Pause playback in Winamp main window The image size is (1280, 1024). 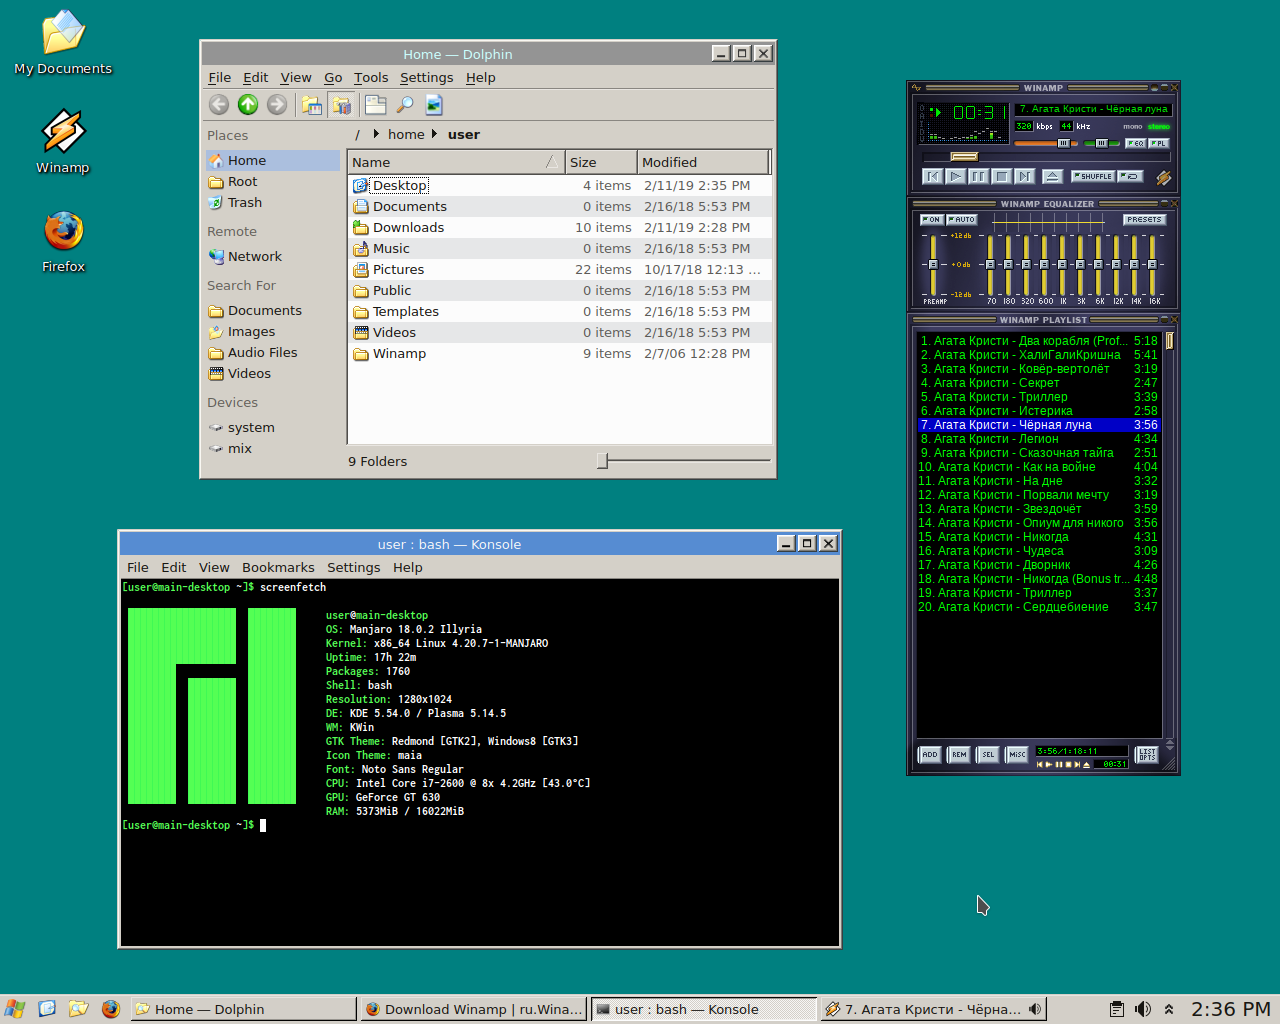(979, 176)
